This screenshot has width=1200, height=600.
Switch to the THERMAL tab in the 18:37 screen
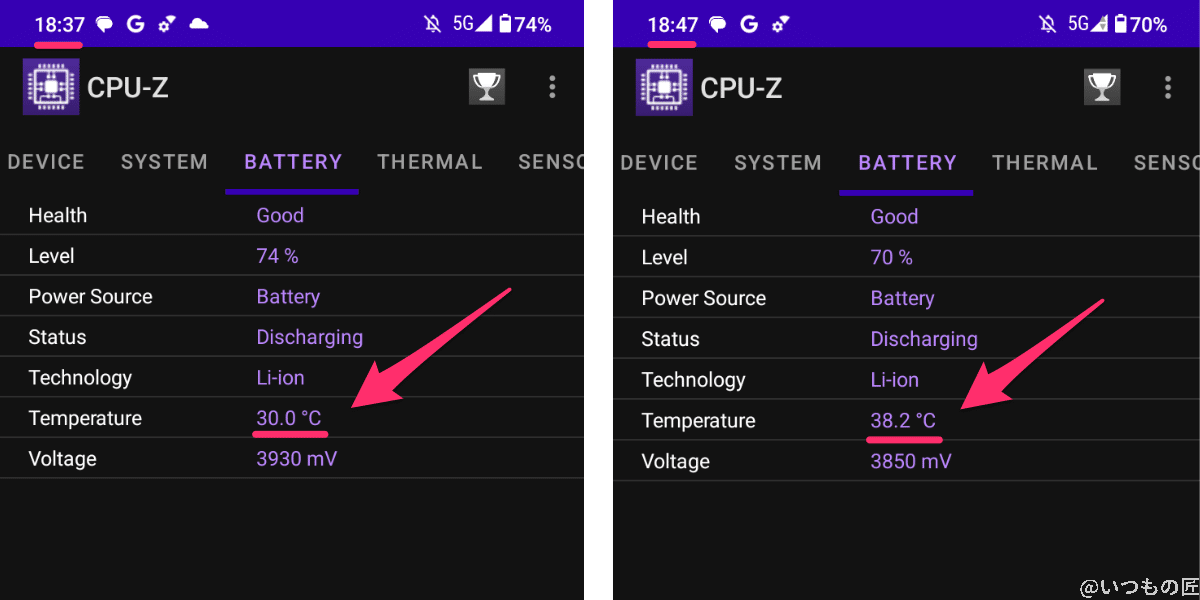pos(430,162)
